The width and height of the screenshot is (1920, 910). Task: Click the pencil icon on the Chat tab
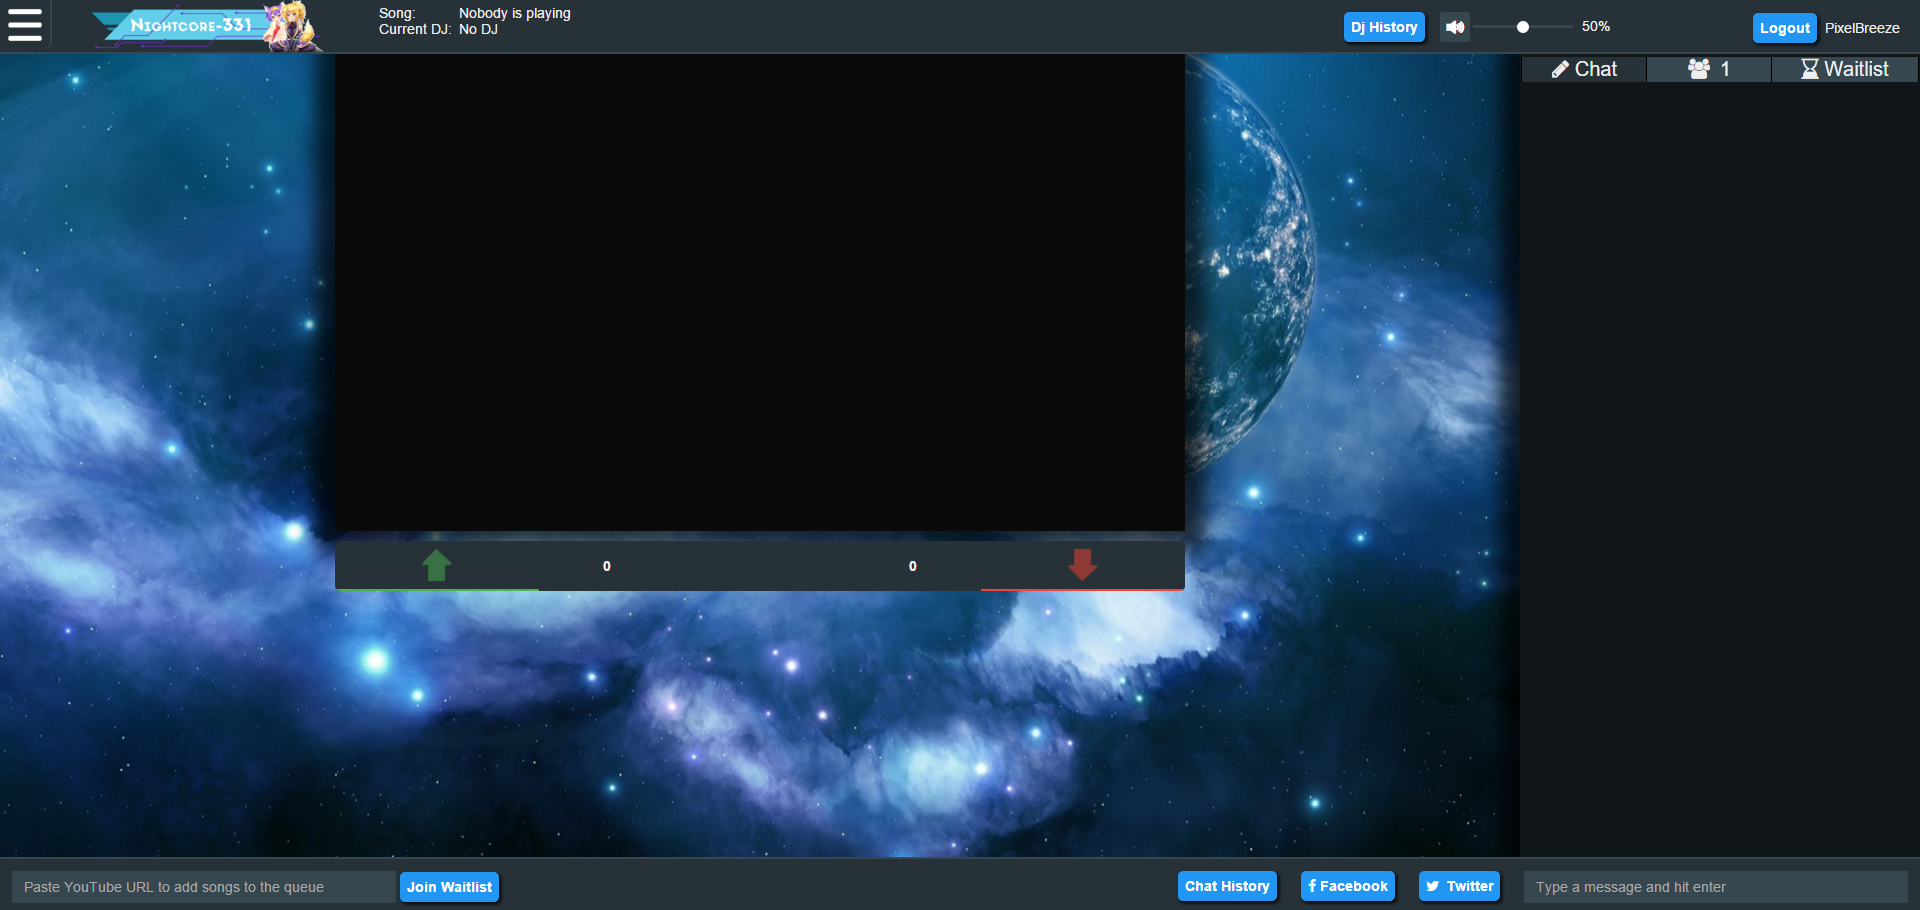pos(1562,68)
